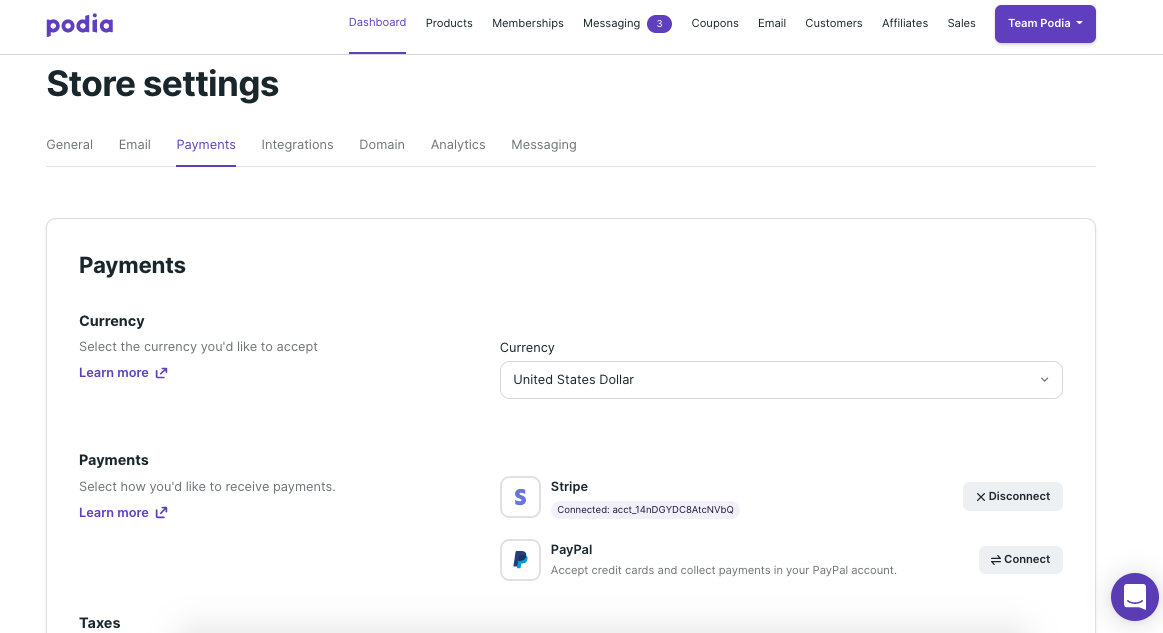Click the arrows icon on the Connect button

coord(995,559)
